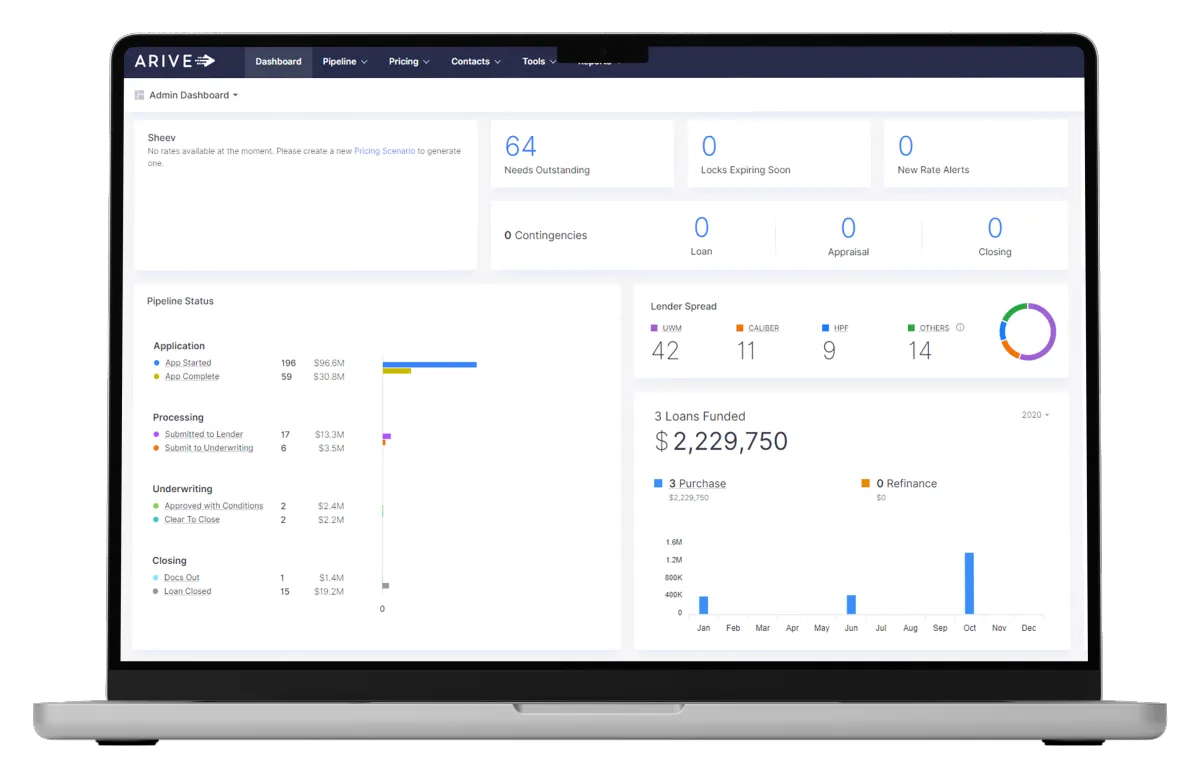1200x770 pixels.
Task: Click the Loan Closed status link
Action: [x=188, y=592]
